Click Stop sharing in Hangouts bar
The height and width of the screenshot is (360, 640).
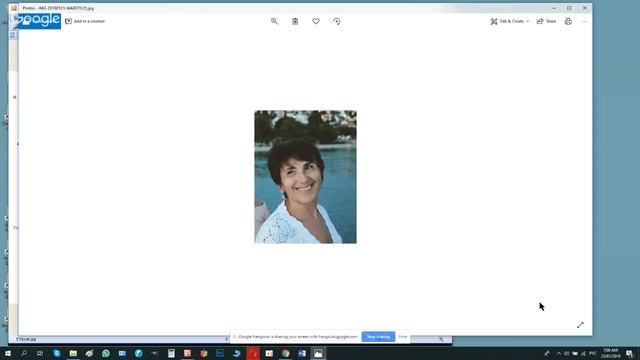[x=378, y=337]
